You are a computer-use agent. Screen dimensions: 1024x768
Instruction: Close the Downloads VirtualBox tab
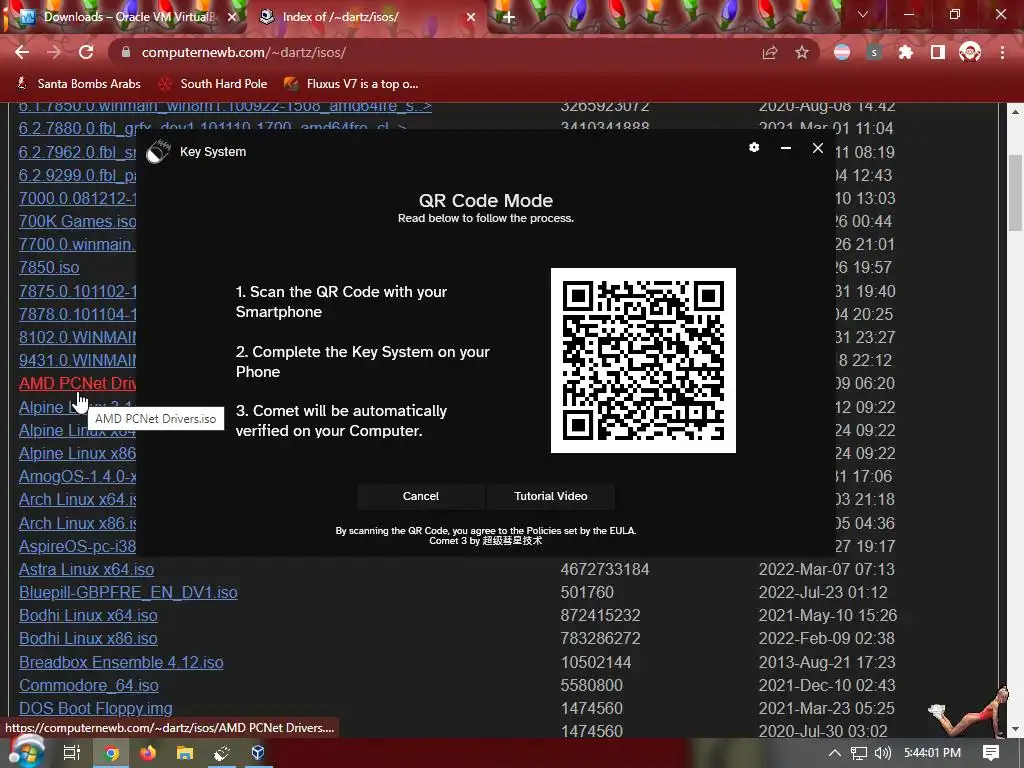point(232,18)
